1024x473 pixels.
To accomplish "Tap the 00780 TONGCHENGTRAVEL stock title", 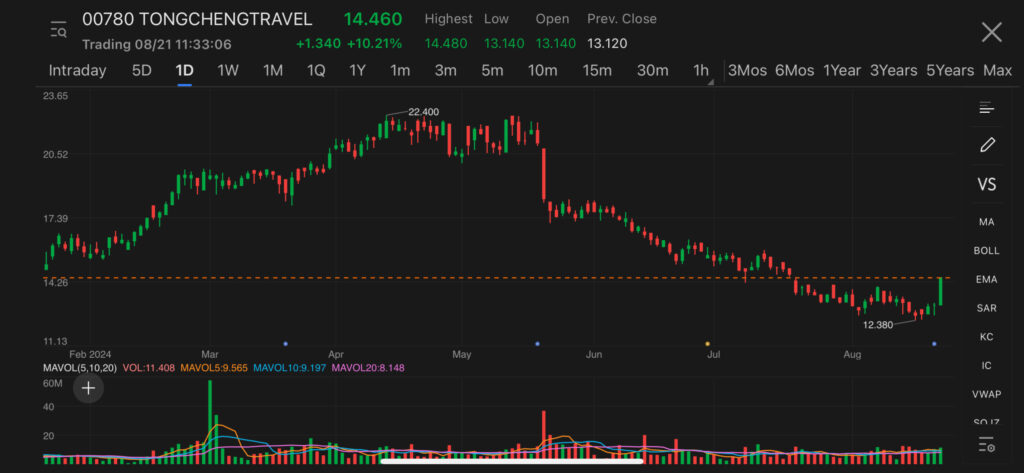I will (197, 20).
